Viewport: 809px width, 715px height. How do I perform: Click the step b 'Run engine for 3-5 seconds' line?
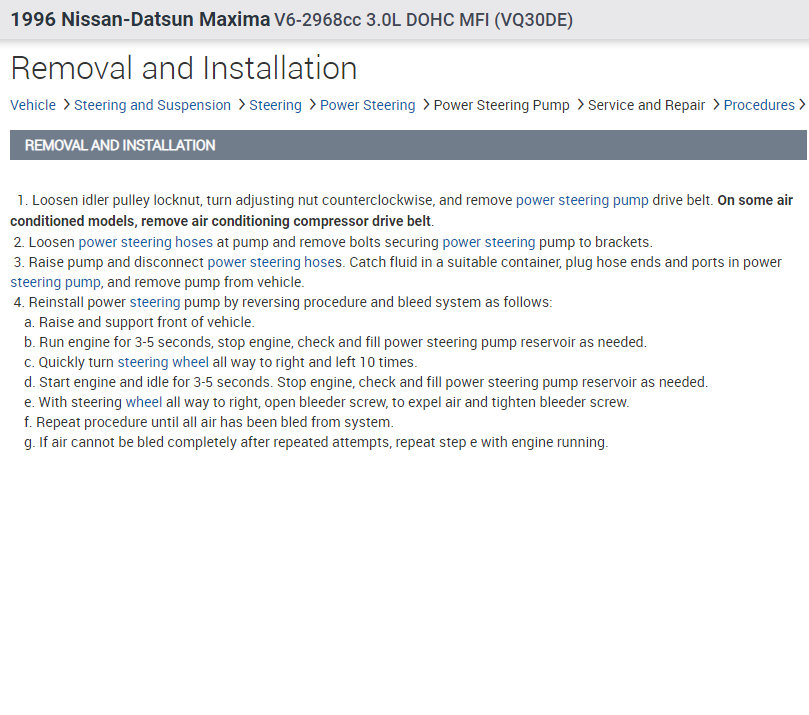point(335,343)
